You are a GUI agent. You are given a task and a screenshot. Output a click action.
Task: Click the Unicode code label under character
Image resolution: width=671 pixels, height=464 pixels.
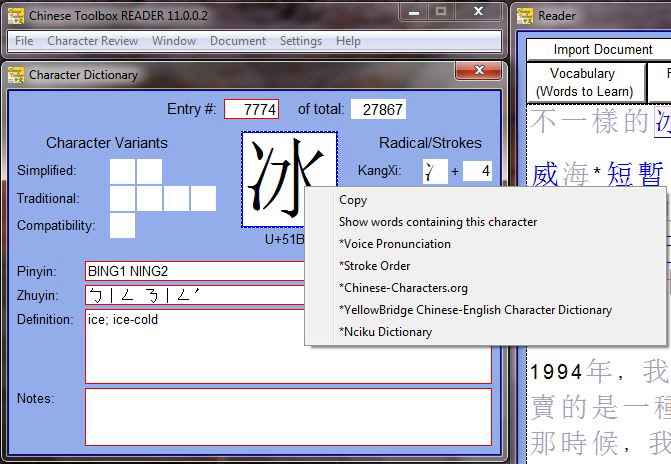285,239
